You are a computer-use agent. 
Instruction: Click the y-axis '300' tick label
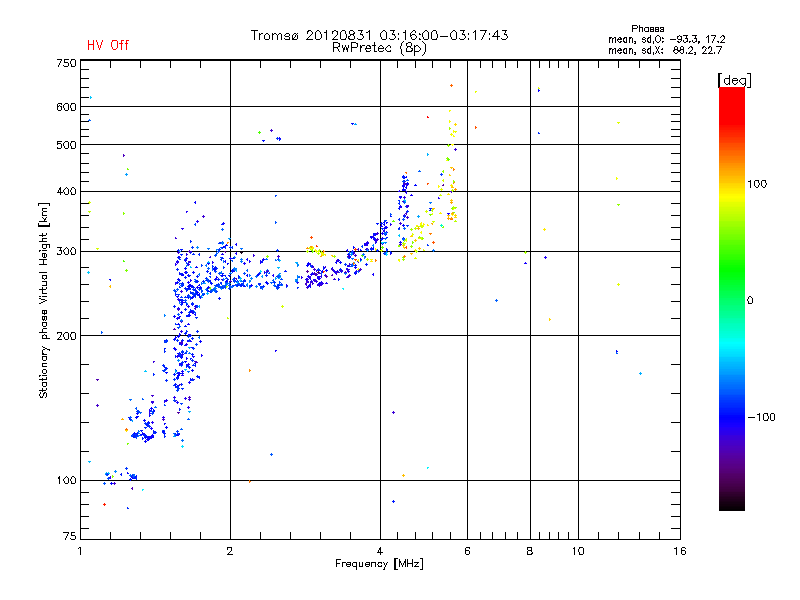pyautogui.click(x=66, y=252)
